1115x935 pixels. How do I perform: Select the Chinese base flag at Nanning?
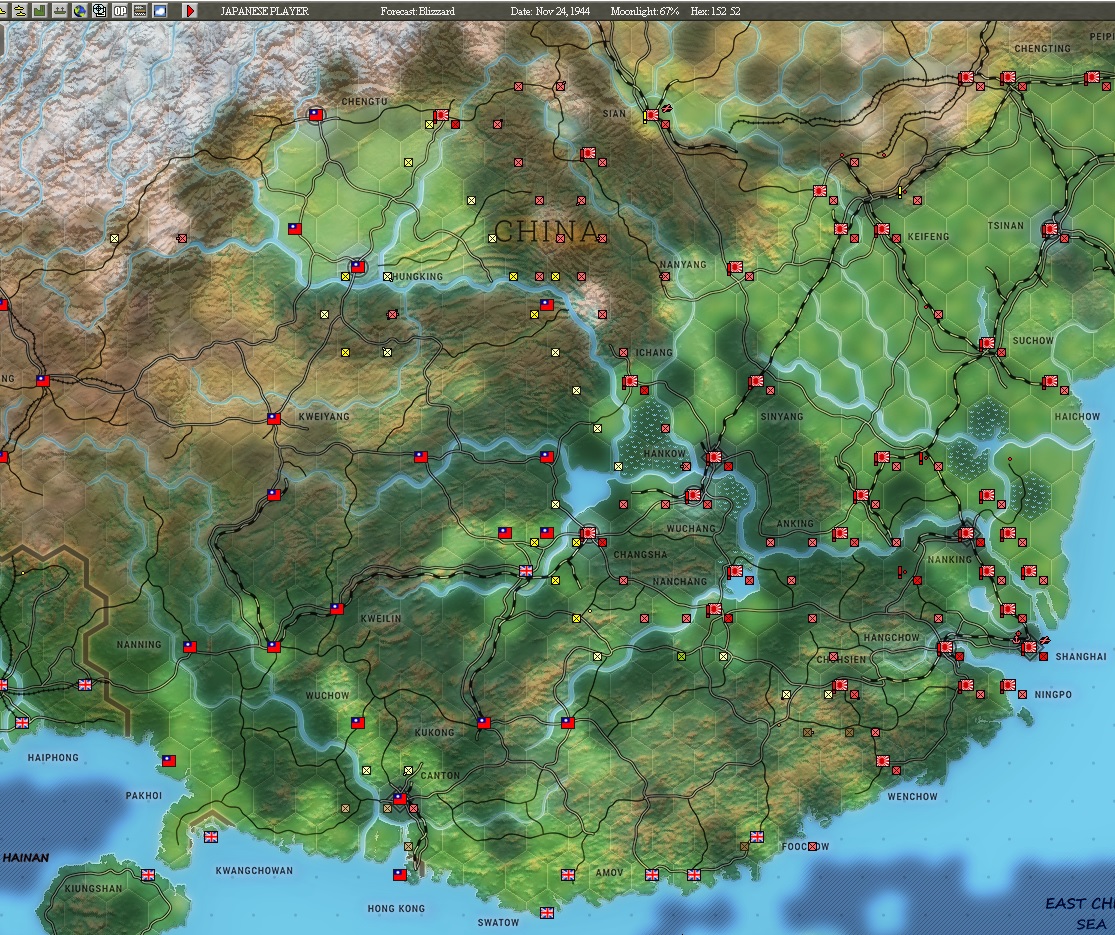click(189, 646)
